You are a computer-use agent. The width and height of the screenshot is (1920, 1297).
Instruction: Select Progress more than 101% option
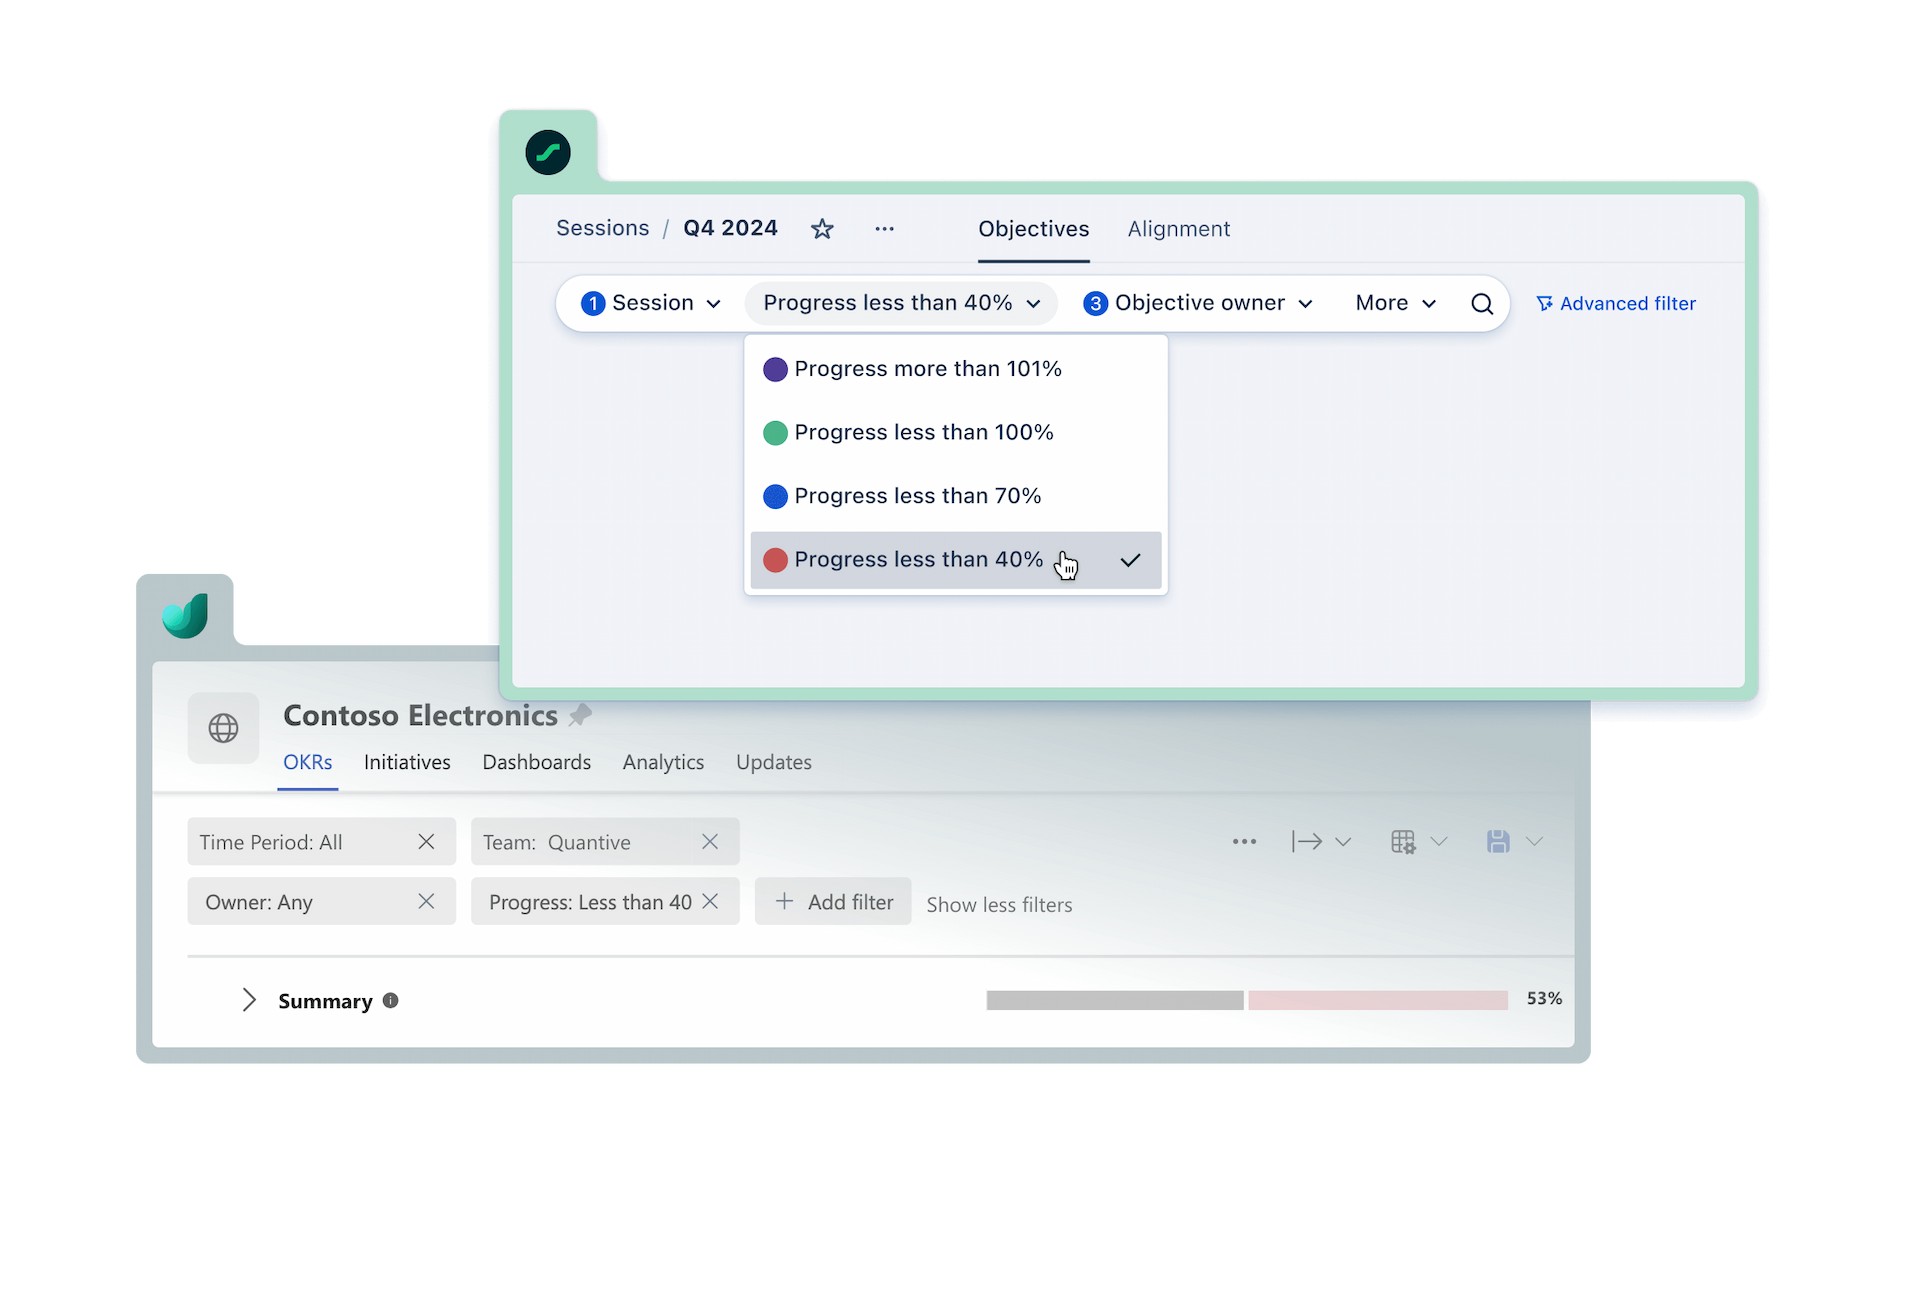(x=927, y=368)
